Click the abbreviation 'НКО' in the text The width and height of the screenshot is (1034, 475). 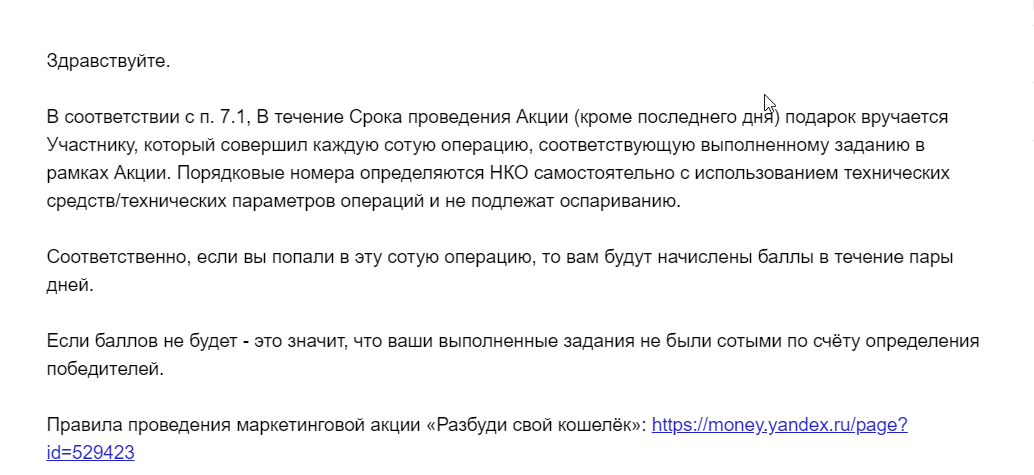[x=510, y=174]
